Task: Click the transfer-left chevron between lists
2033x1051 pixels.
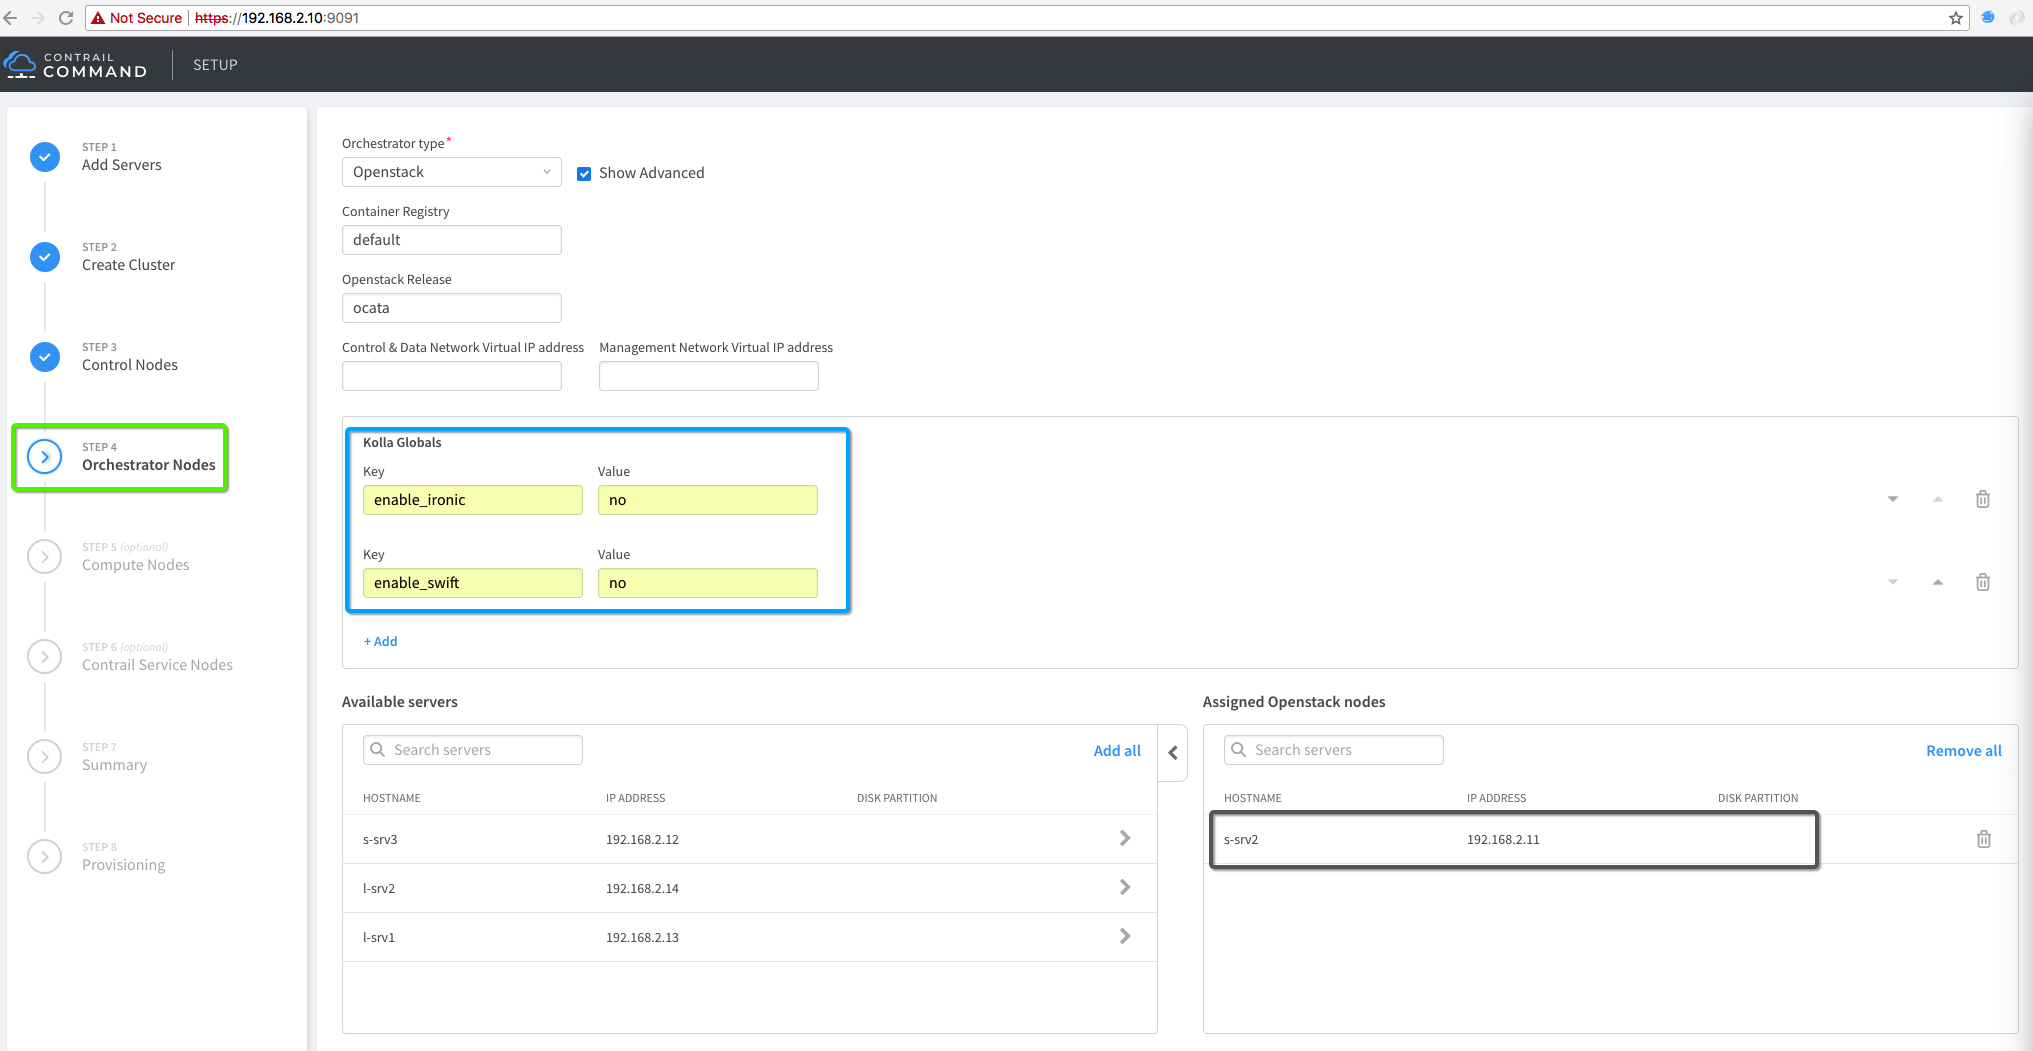Action: [x=1173, y=753]
